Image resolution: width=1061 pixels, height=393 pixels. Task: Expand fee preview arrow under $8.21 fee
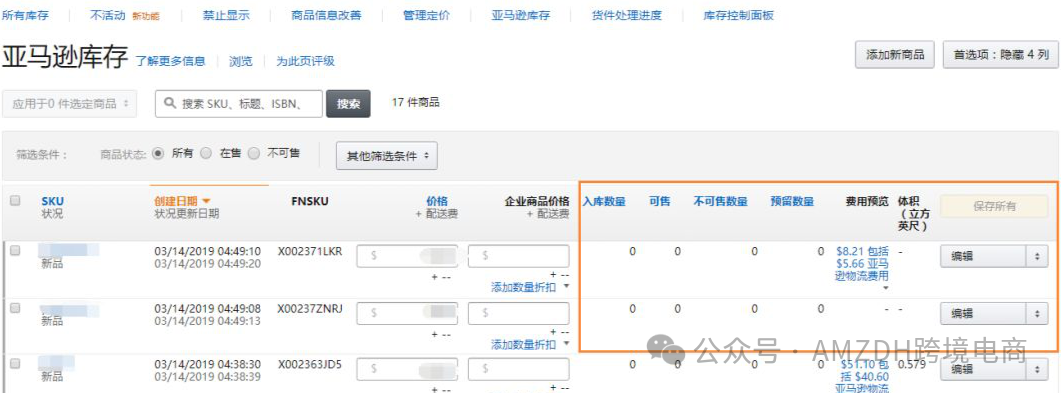pos(886,287)
